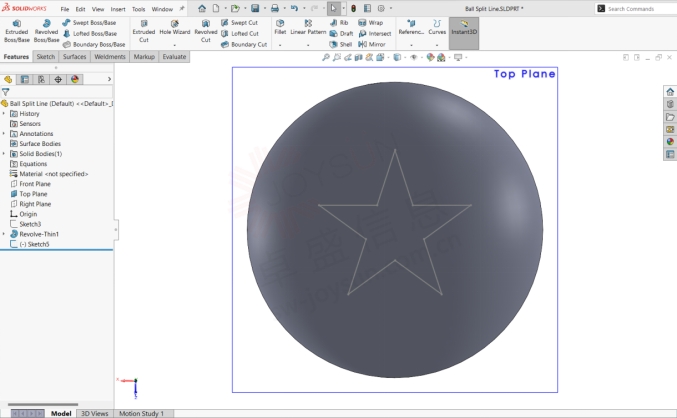
Task: Expand the Revolve-Thin1 feature node
Action: tap(4, 234)
